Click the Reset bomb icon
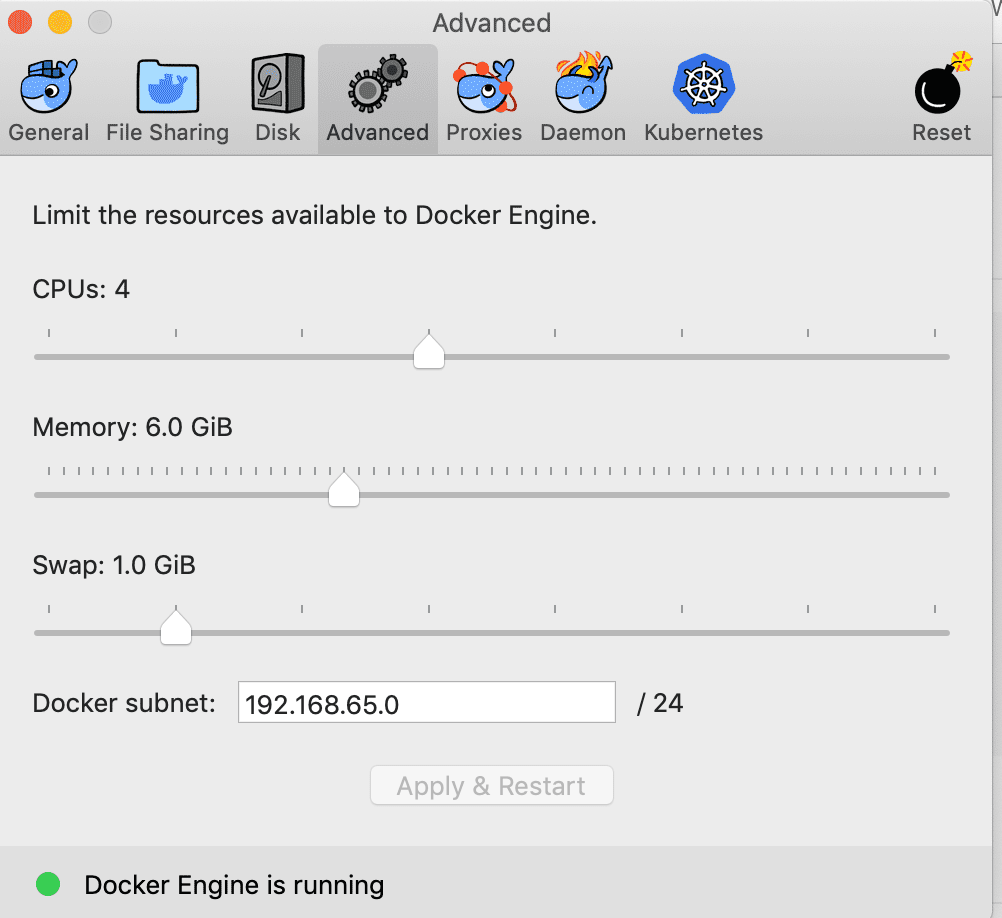The width and height of the screenshot is (1002, 918). point(942,83)
